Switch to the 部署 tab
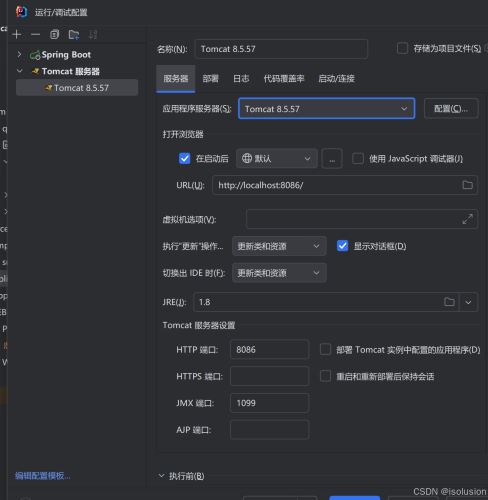The height and width of the screenshot is (500, 488). [211, 79]
